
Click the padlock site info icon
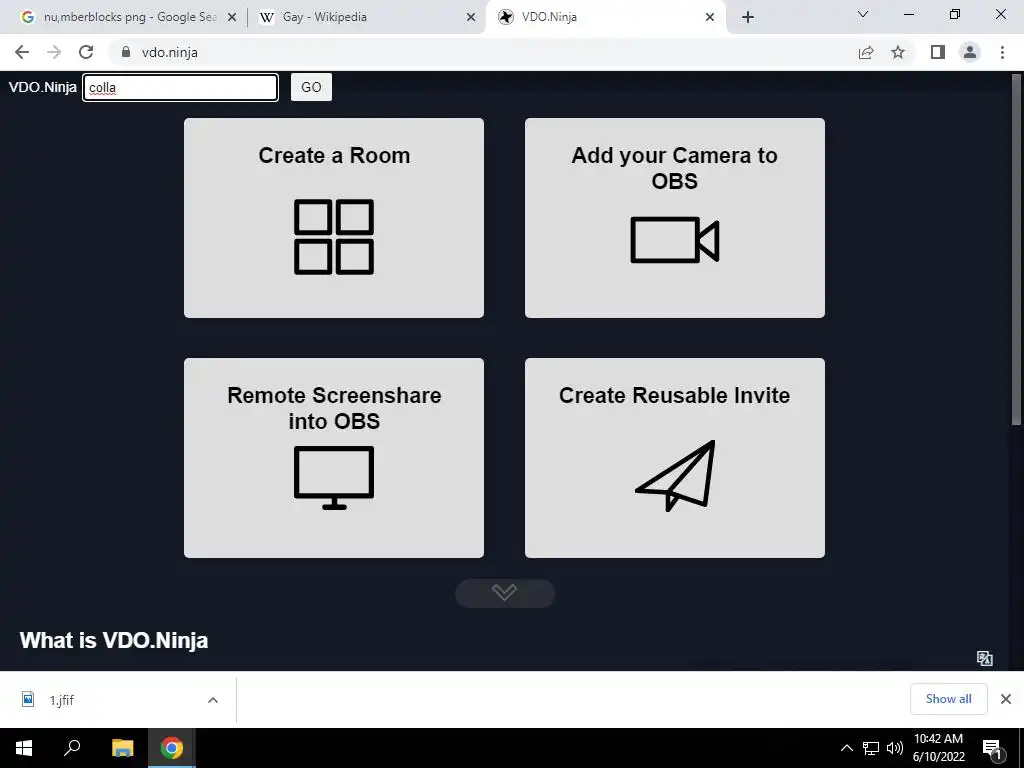tap(126, 52)
